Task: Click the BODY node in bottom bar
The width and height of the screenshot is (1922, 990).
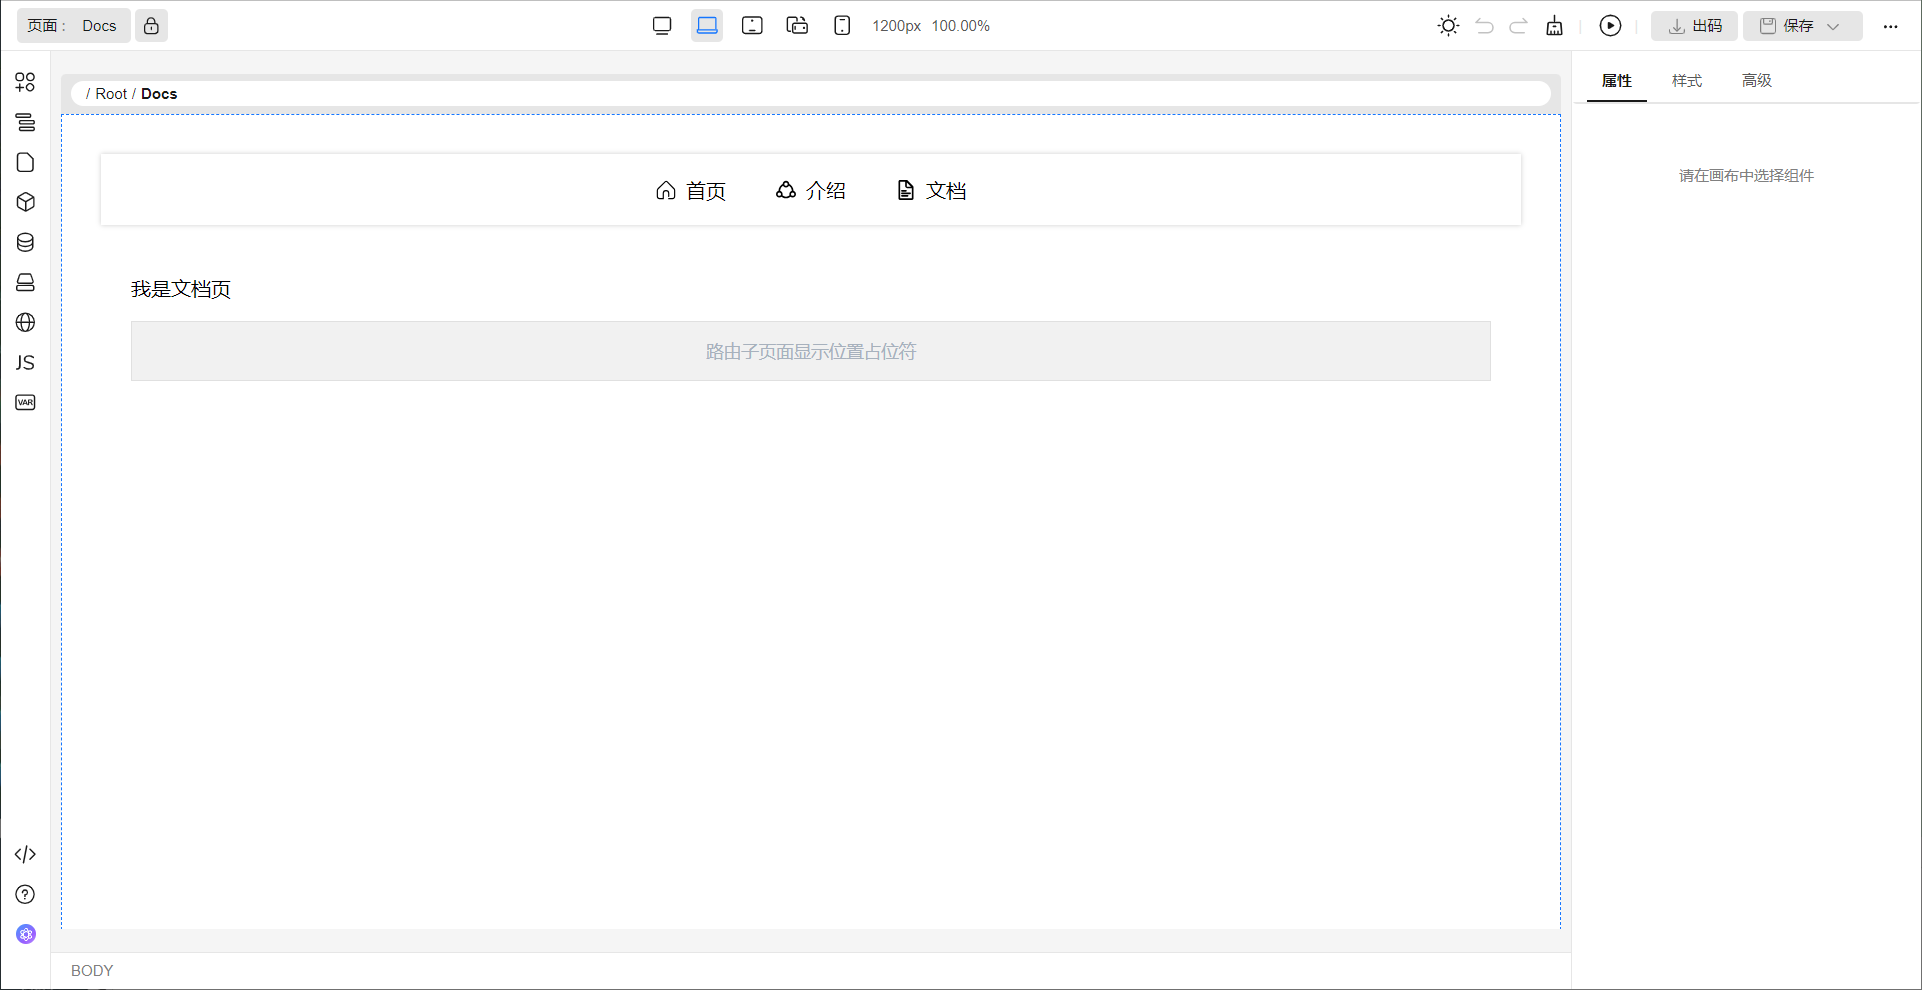Action: (92, 971)
